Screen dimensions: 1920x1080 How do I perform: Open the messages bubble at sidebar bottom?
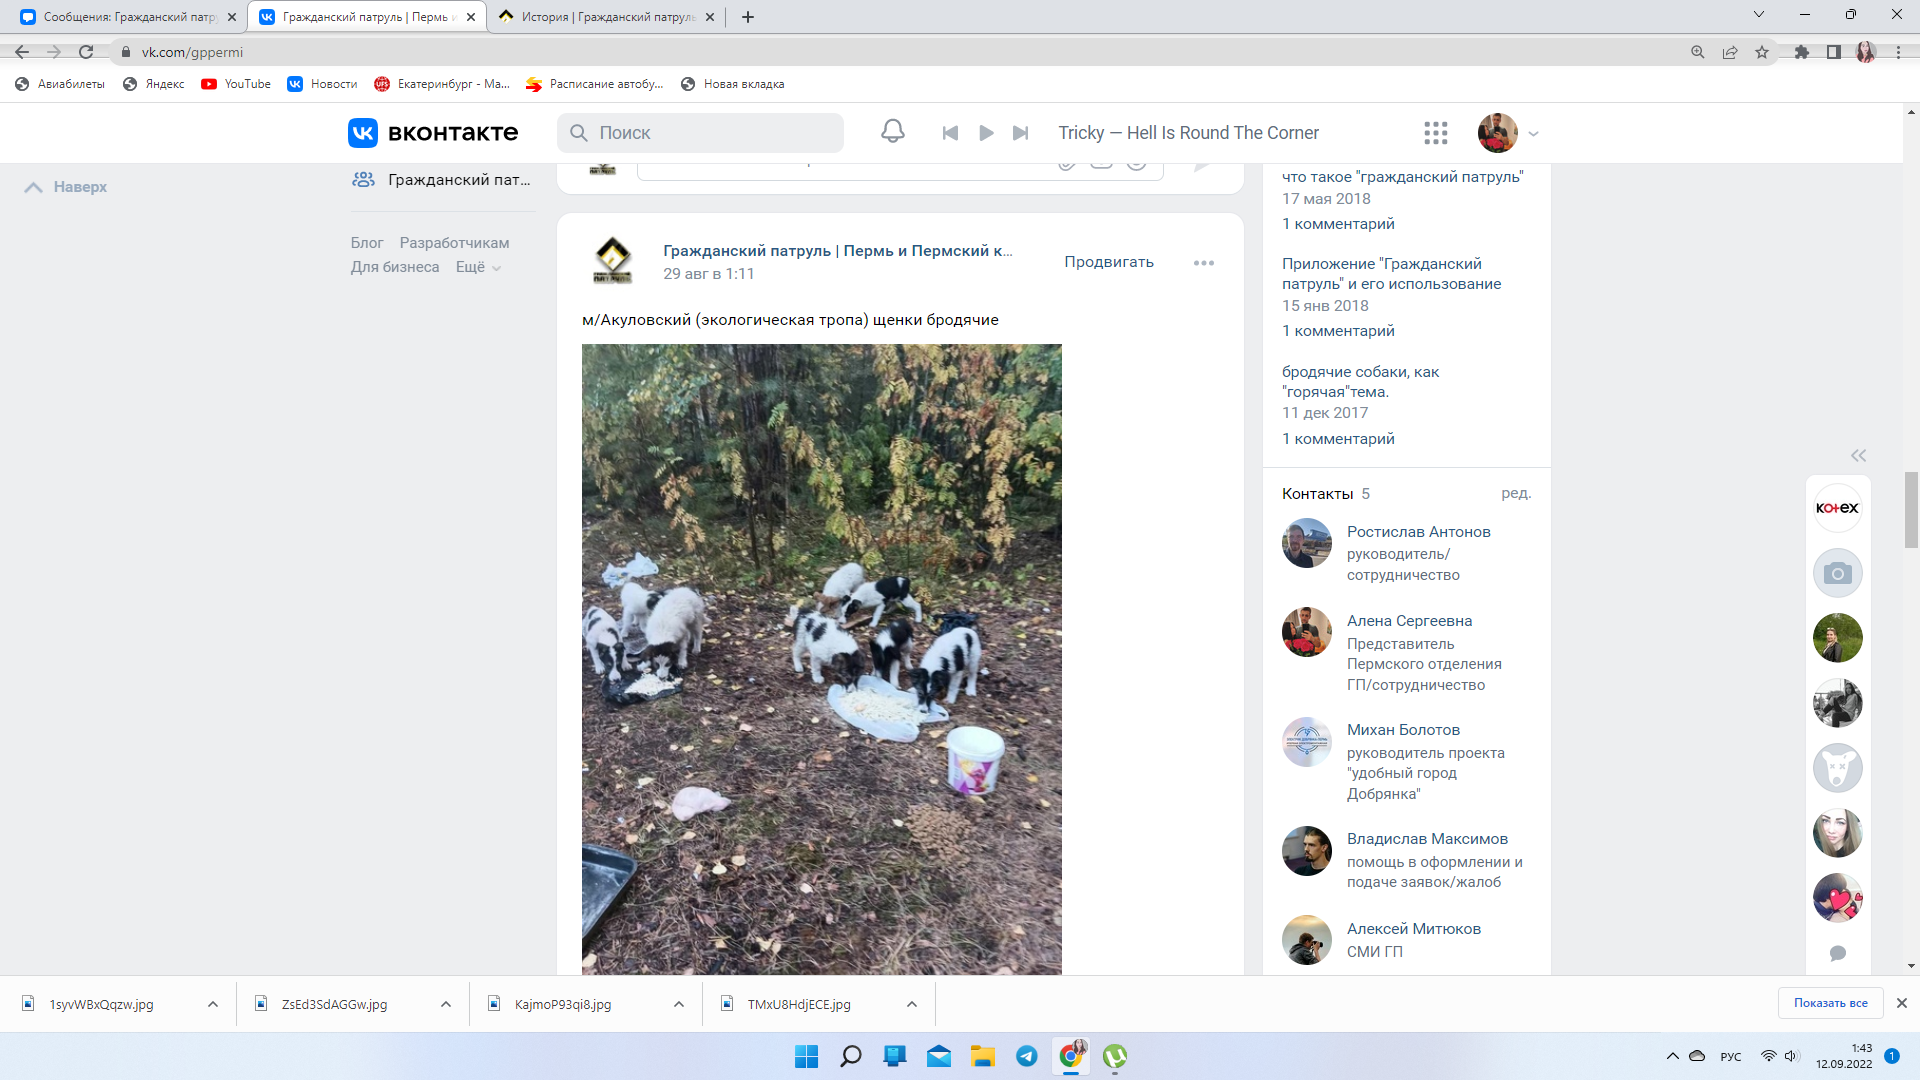(1837, 953)
